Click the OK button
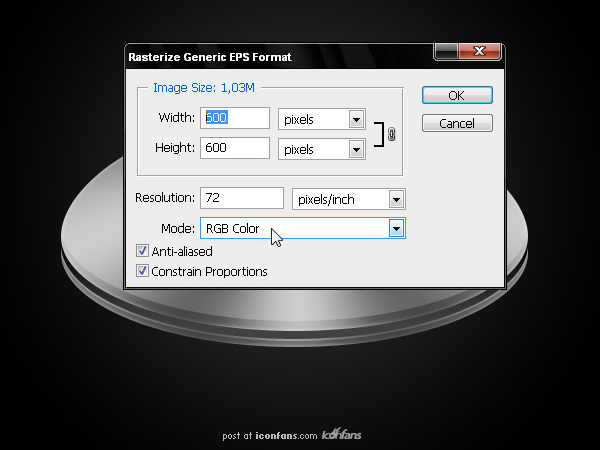The height and width of the screenshot is (450, 600). [457, 95]
